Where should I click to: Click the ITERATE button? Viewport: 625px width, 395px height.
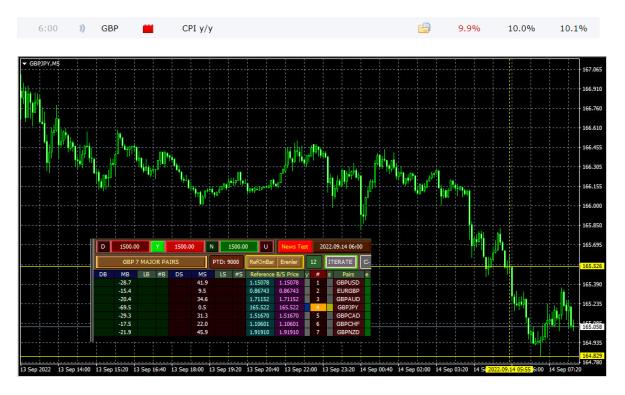coord(340,262)
